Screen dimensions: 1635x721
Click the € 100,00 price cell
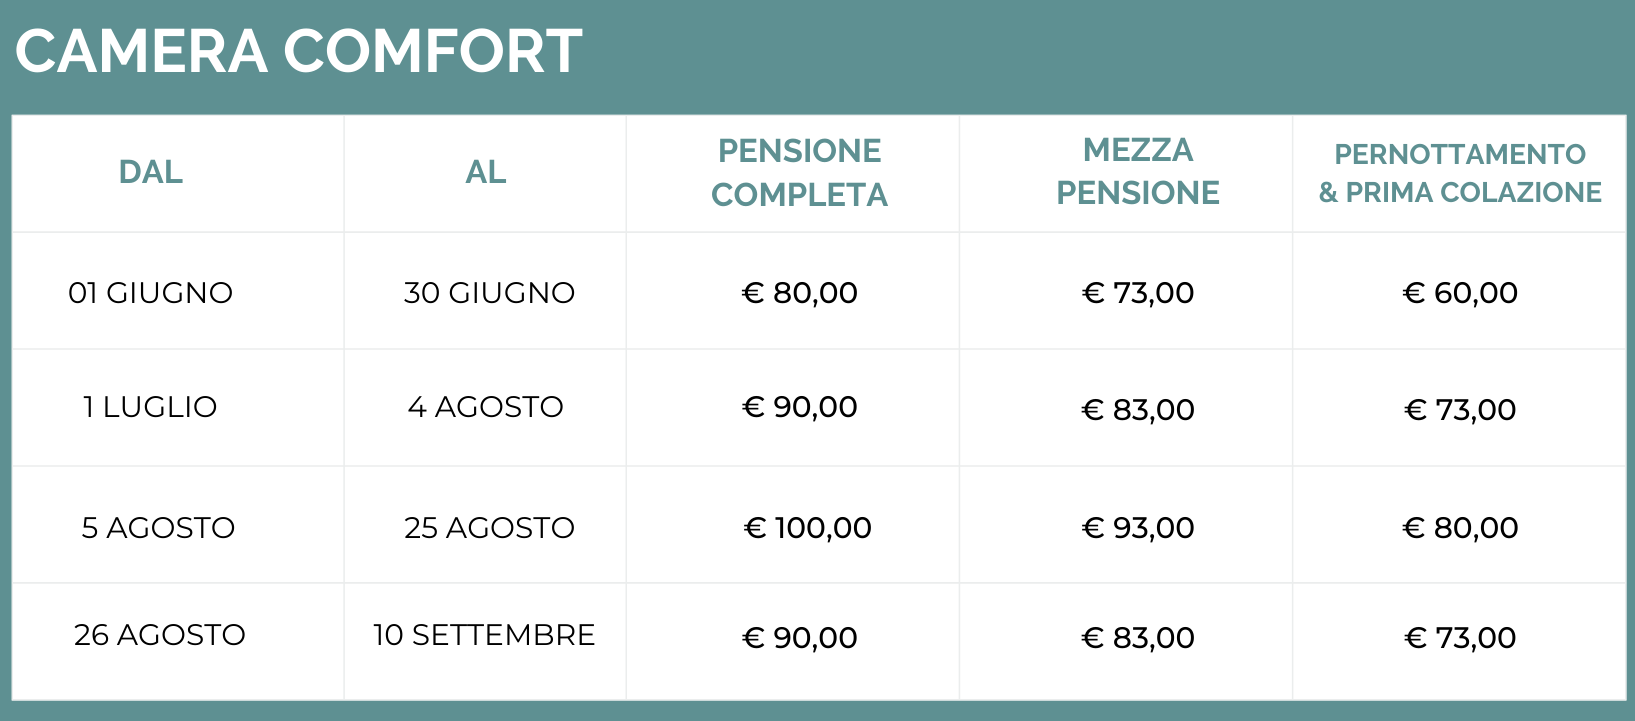coord(808,528)
